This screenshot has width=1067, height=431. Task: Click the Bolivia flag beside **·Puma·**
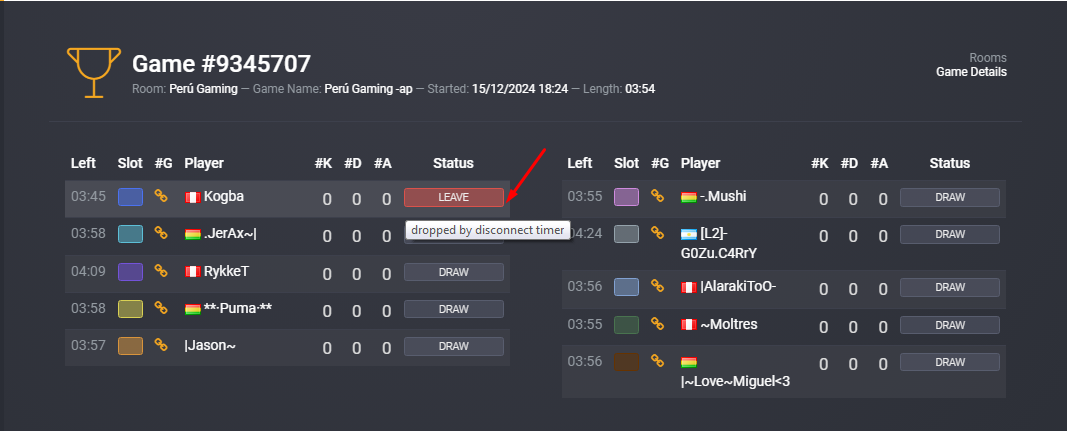coord(193,309)
